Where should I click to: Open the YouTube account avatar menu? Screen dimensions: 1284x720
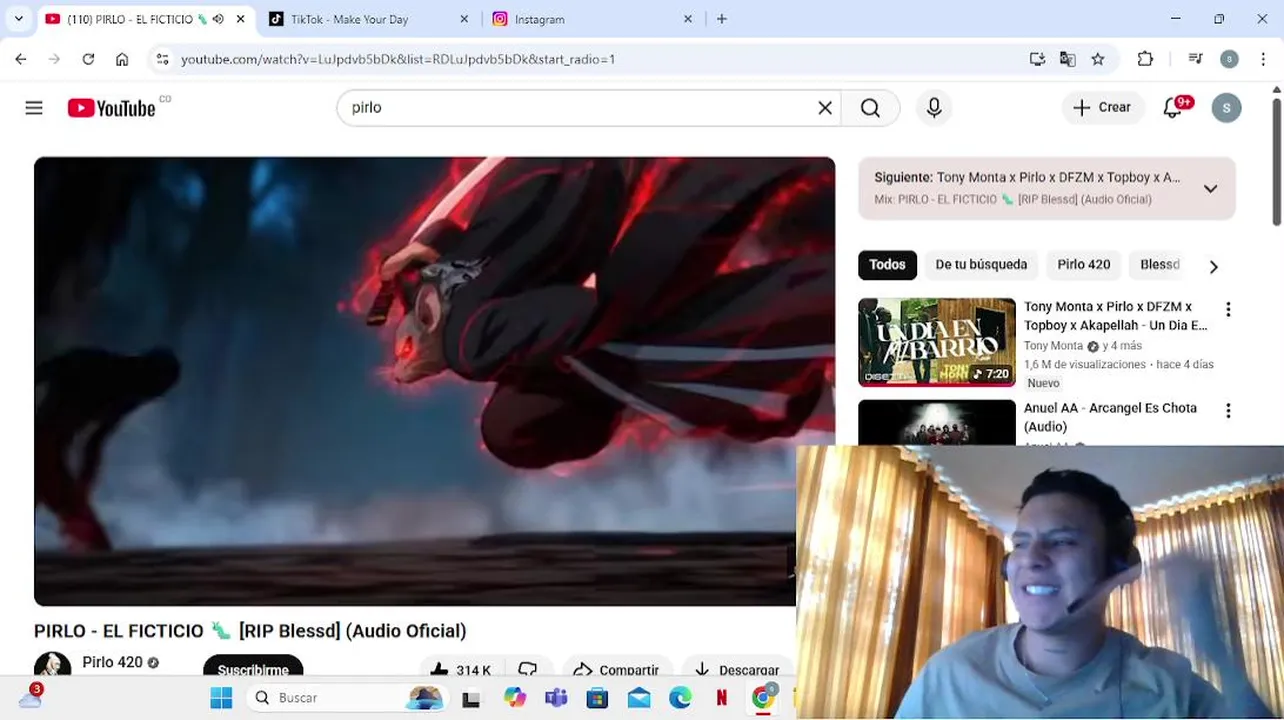(1226, 108)
